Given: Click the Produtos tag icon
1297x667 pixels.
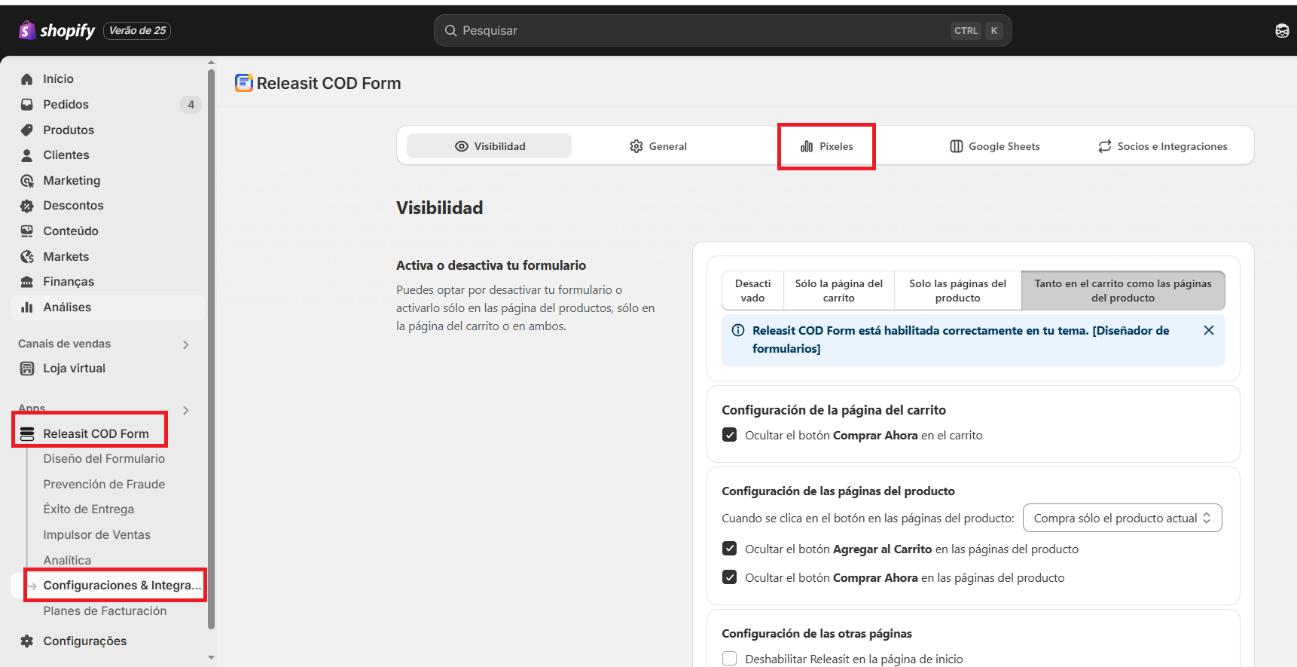Looking at the screenshot, I should click(x=27, y=130).
